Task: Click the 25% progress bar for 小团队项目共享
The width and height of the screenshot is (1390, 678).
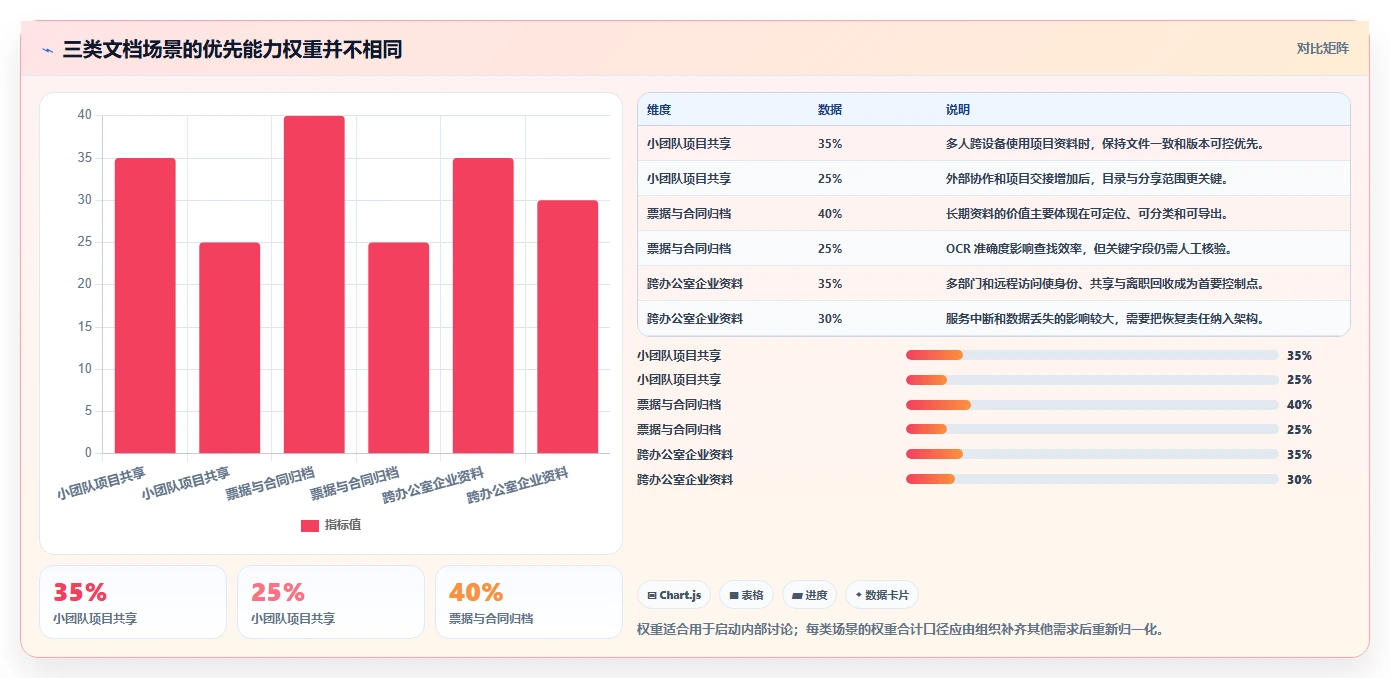Action: pos(1092,380)
